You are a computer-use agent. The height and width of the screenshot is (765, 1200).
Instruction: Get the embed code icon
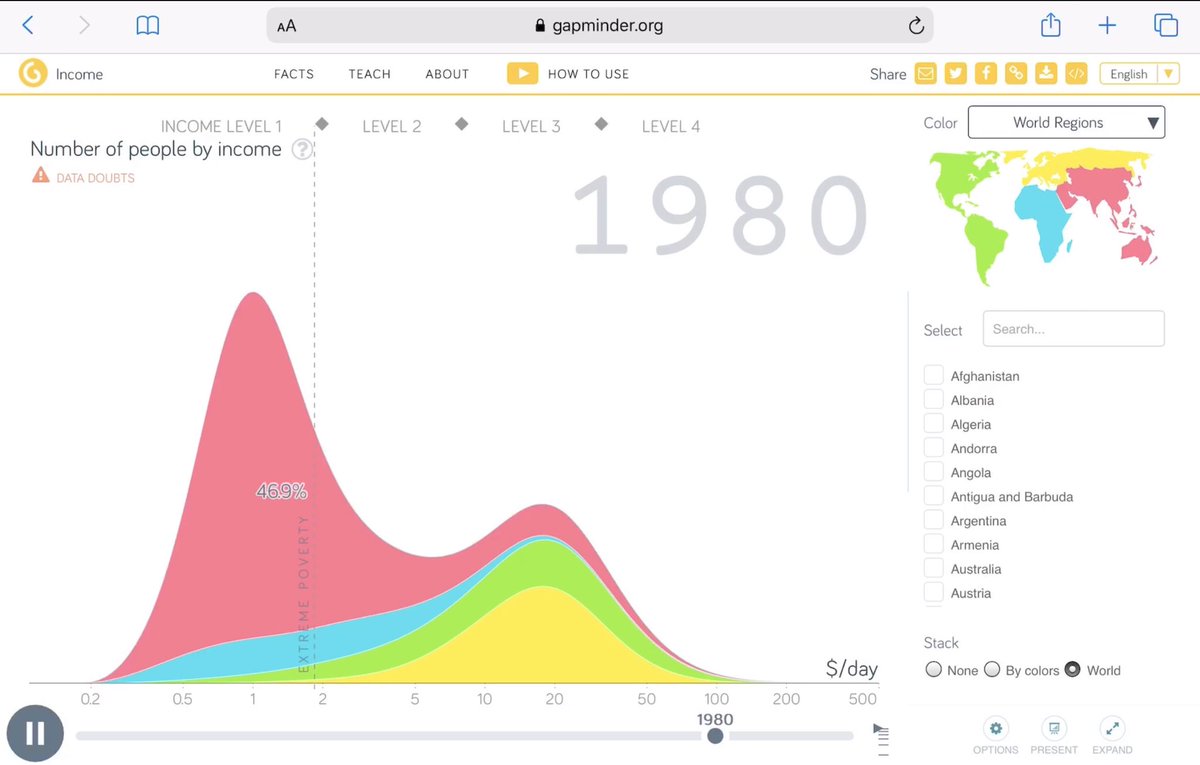coord(1076,73)
